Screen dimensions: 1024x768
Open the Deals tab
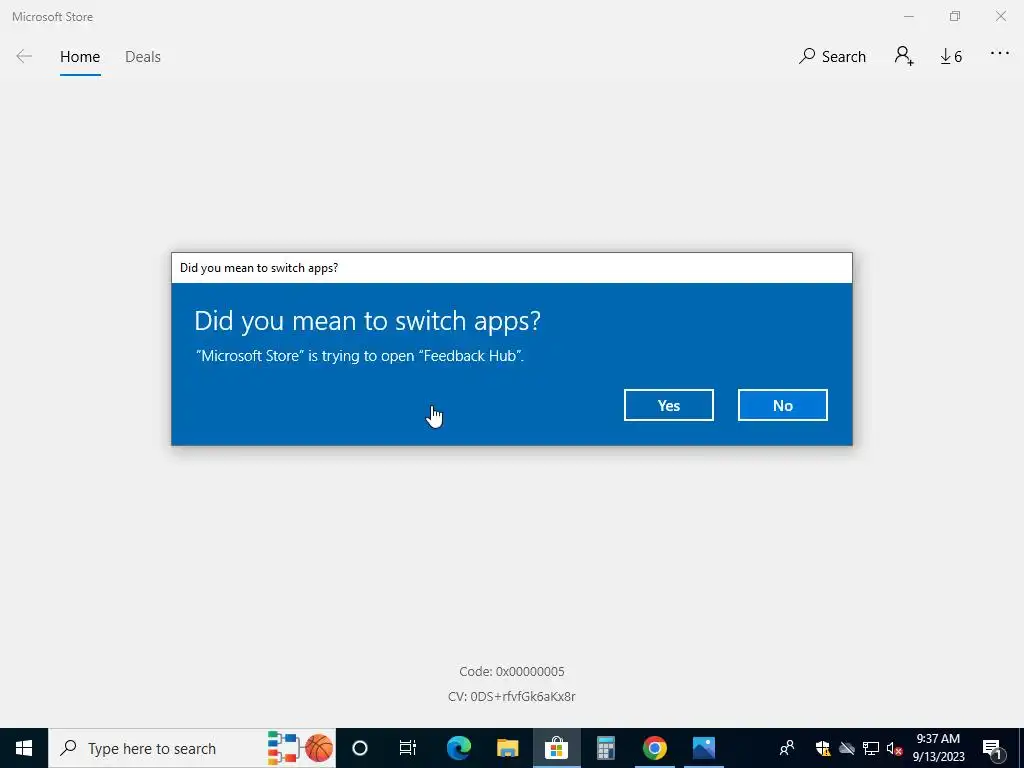coord(142,57)
